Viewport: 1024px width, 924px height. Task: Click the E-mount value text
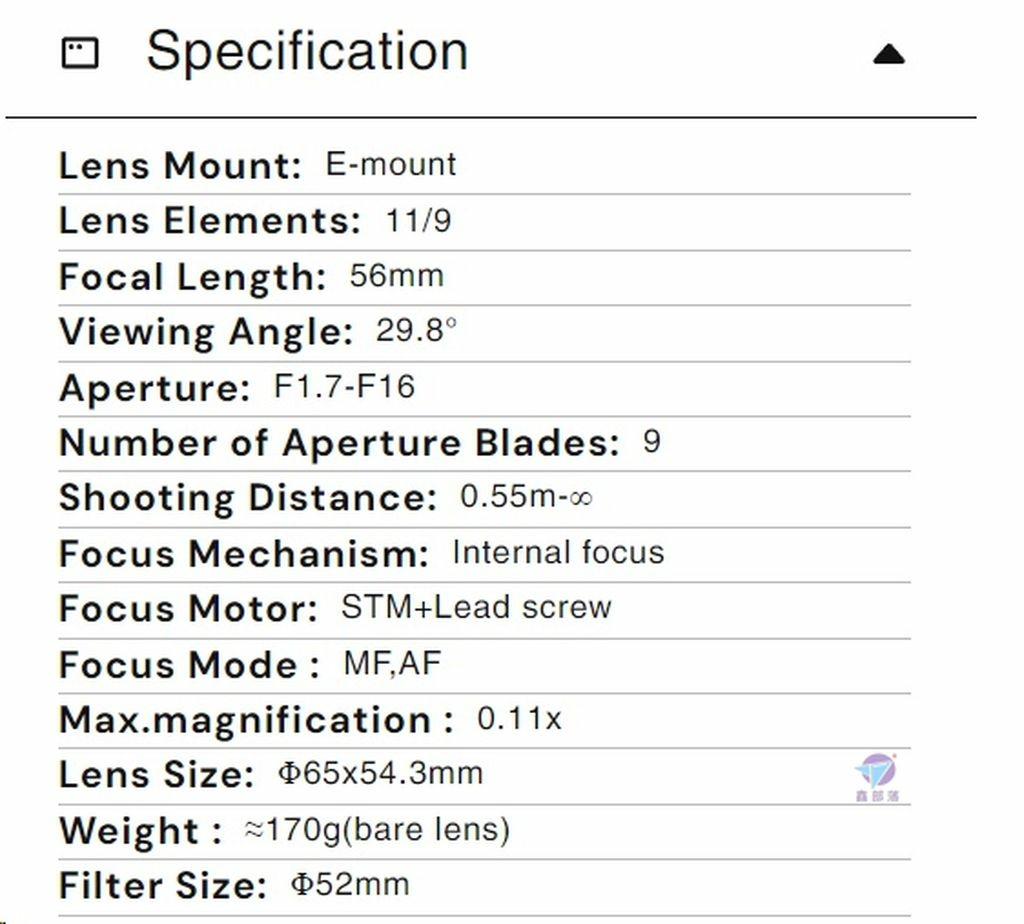391,164
